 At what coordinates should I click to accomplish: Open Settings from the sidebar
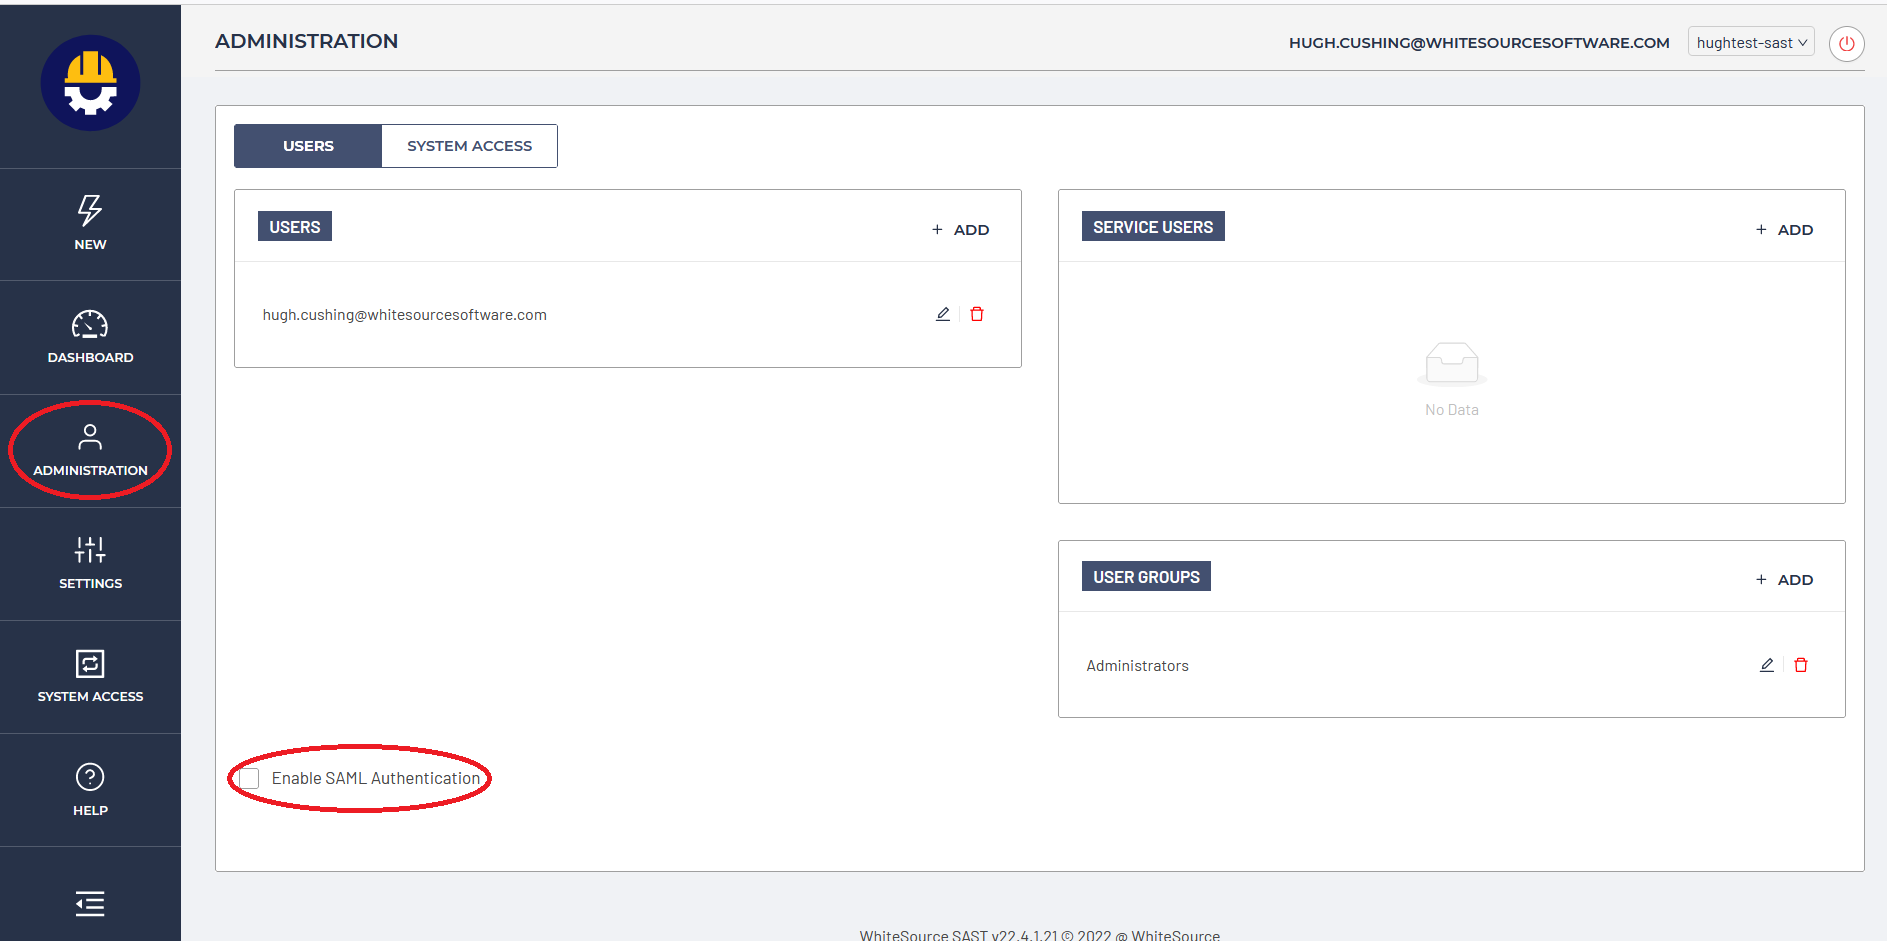point(90,562)
